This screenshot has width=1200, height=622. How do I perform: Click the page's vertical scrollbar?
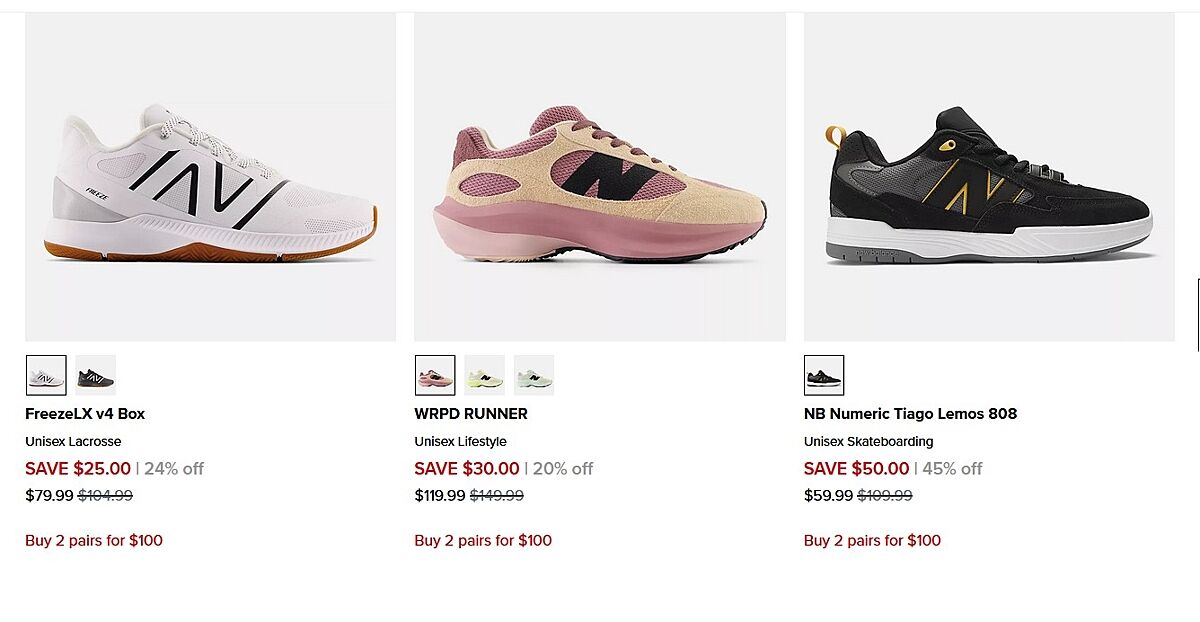tap(1198, 315)
